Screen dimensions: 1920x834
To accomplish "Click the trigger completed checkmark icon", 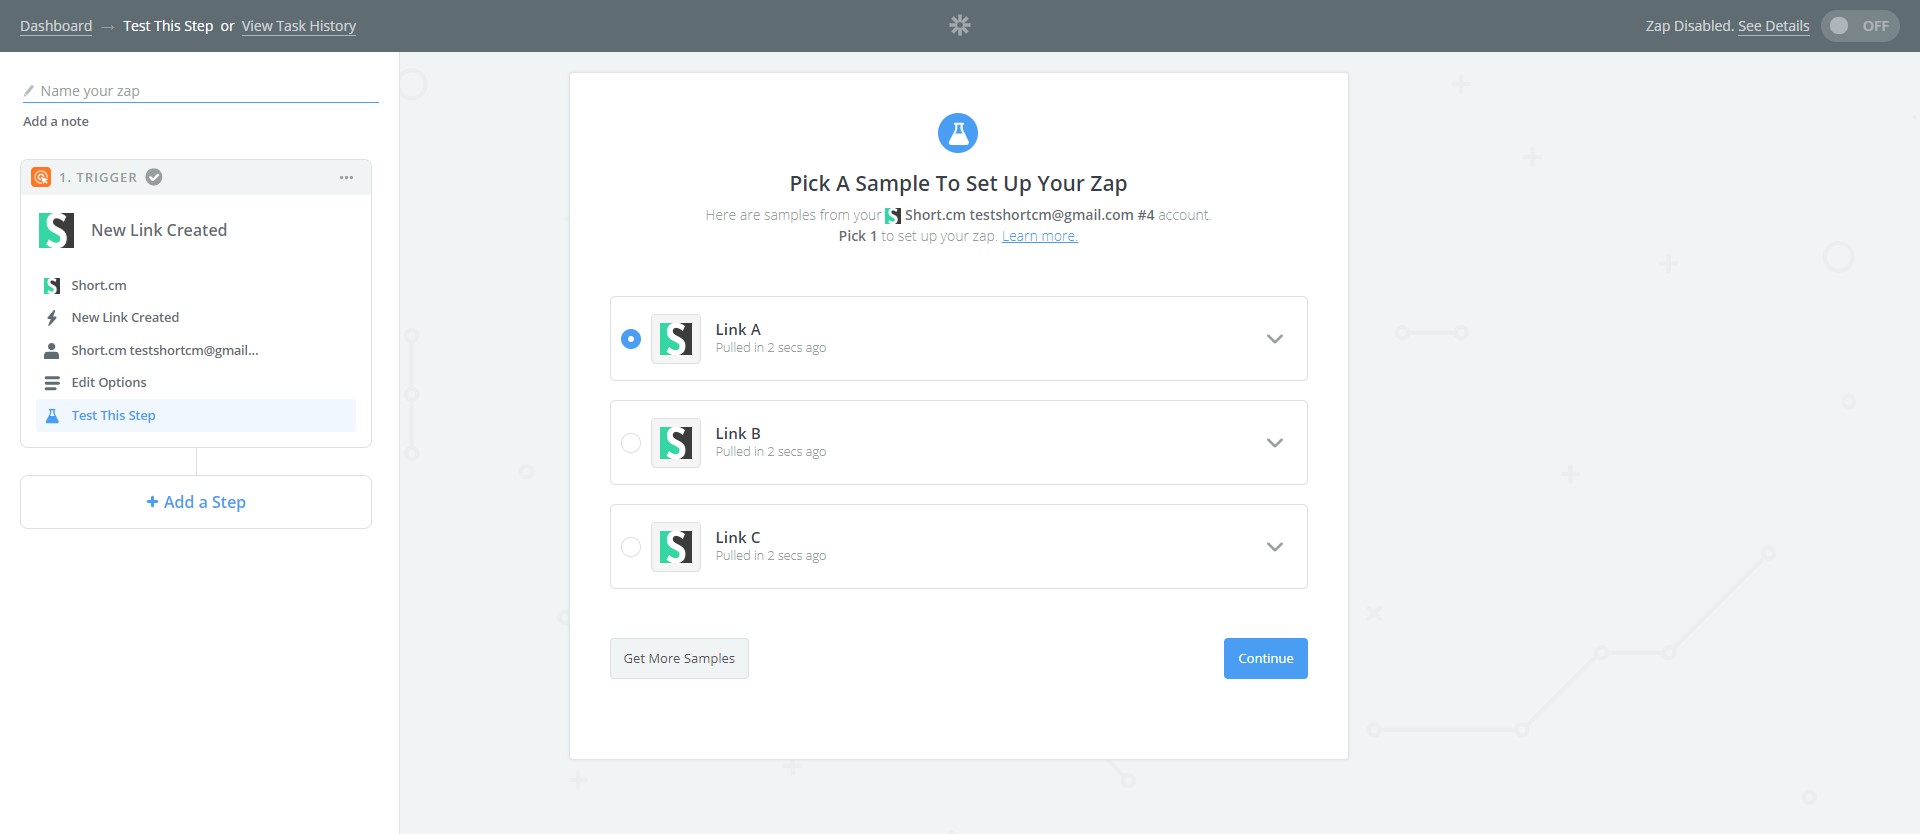I will click(x=154, y=177).
